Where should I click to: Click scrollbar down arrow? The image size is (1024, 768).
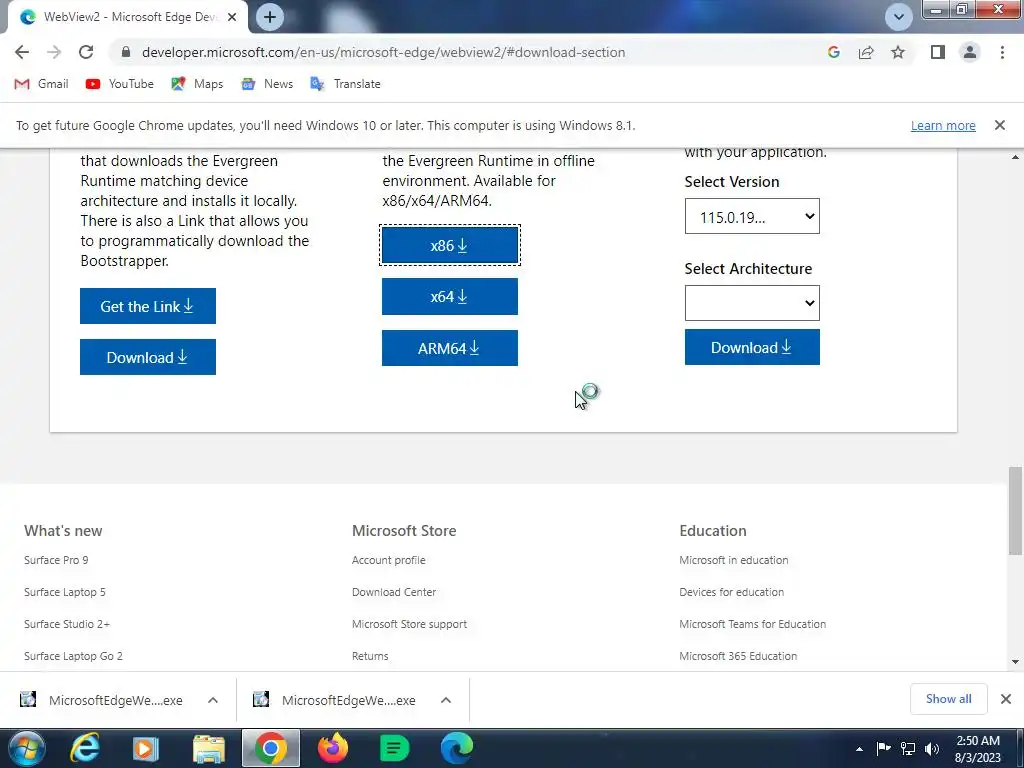(x=1015, y=662)
